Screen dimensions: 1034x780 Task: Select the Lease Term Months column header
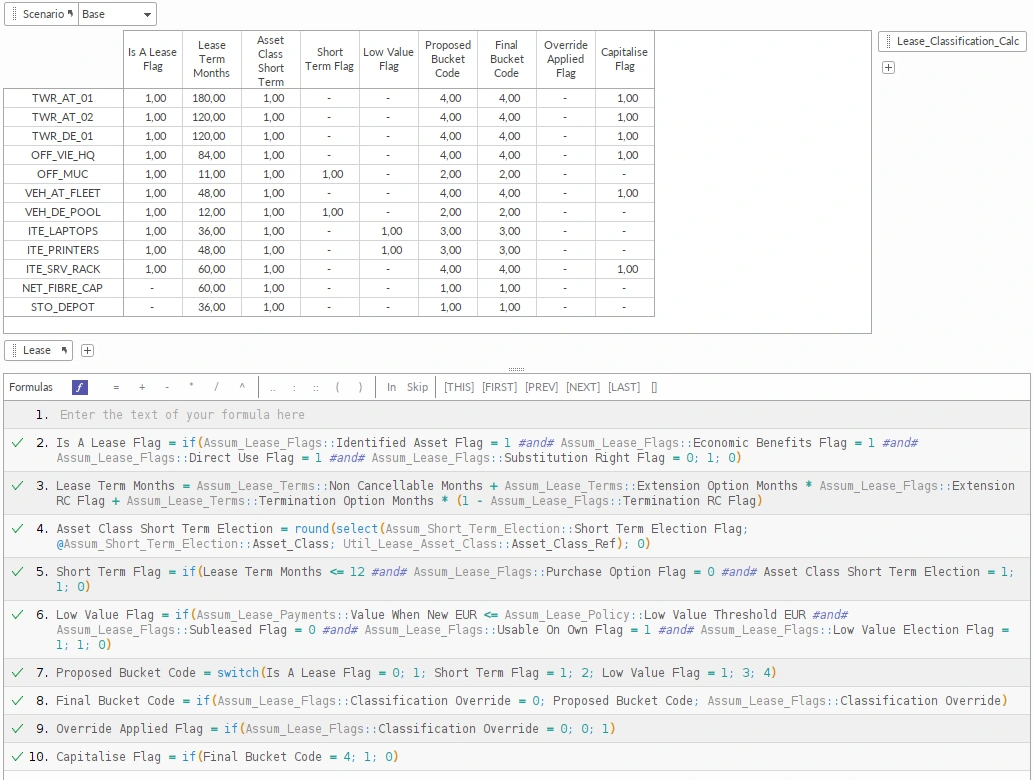(x=212, y=59)
